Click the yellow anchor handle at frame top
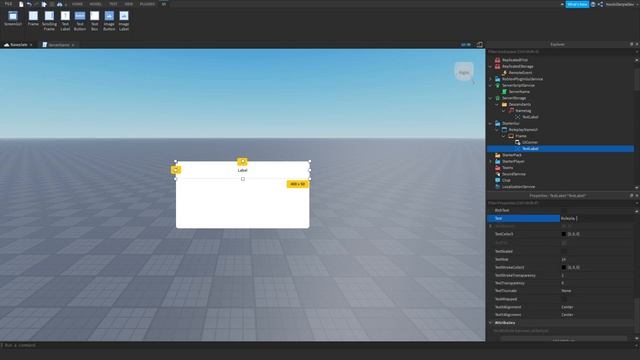 (242, 161)
